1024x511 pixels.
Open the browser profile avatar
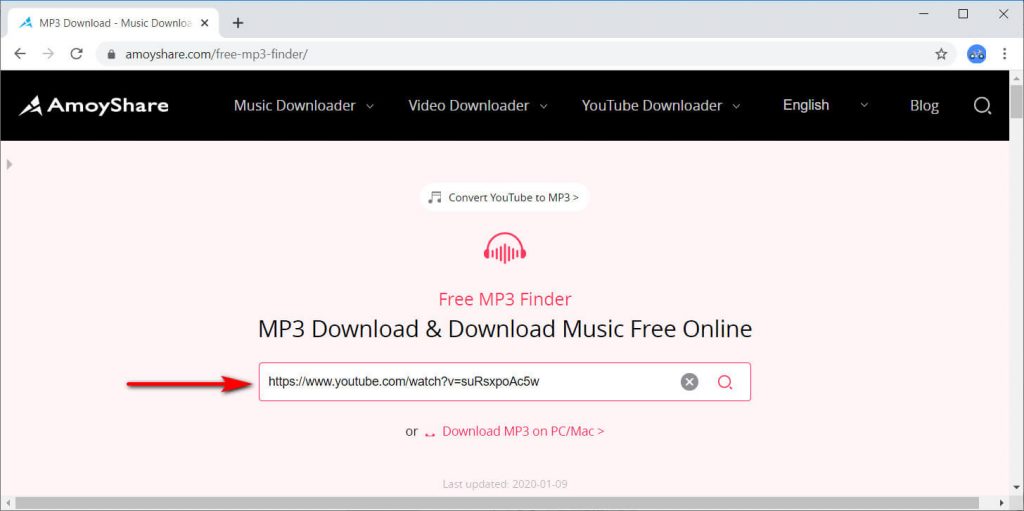click(x=976, y=54)
